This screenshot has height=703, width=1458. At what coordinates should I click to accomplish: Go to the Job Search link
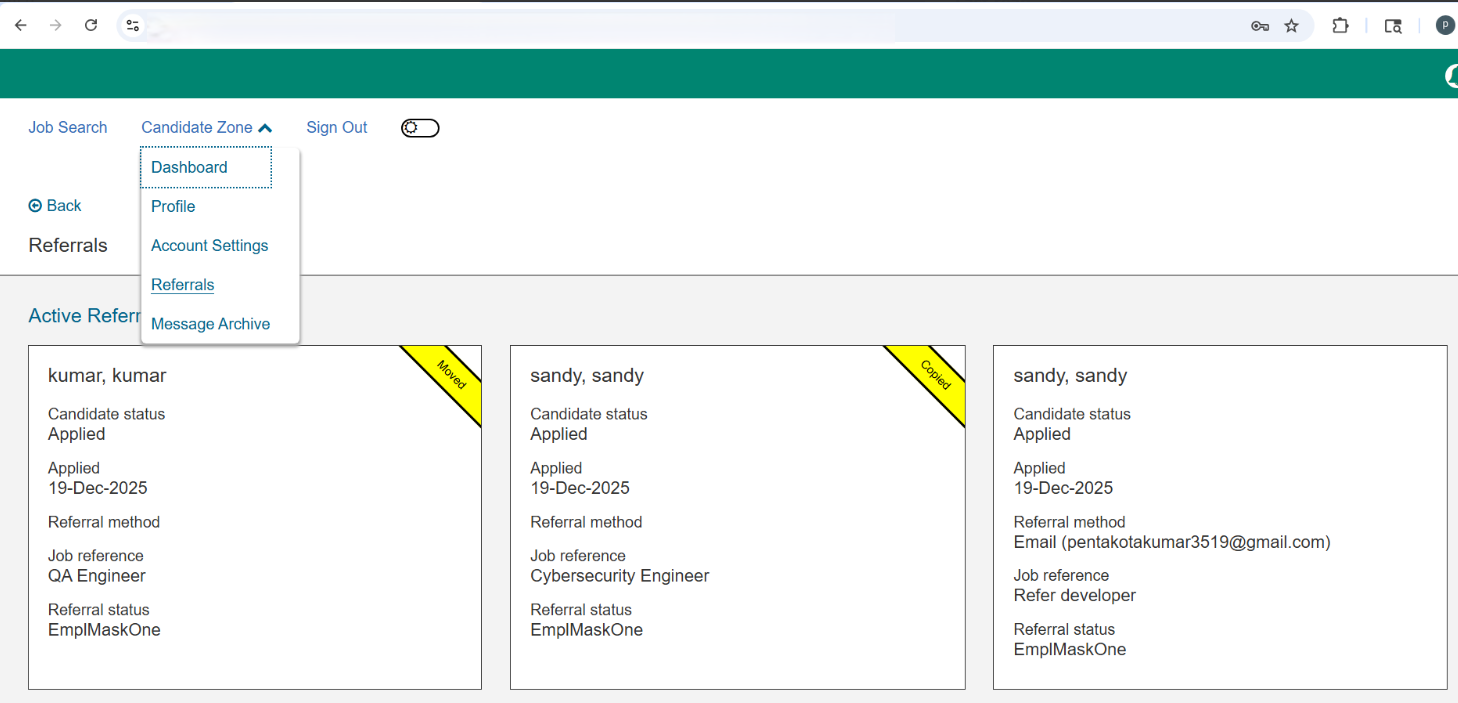click(x=67, y=128)
